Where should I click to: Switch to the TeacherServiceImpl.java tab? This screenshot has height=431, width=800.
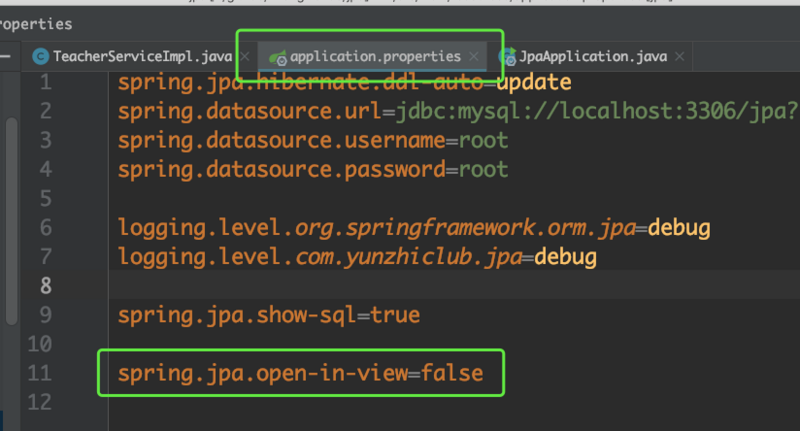[142, 57]
